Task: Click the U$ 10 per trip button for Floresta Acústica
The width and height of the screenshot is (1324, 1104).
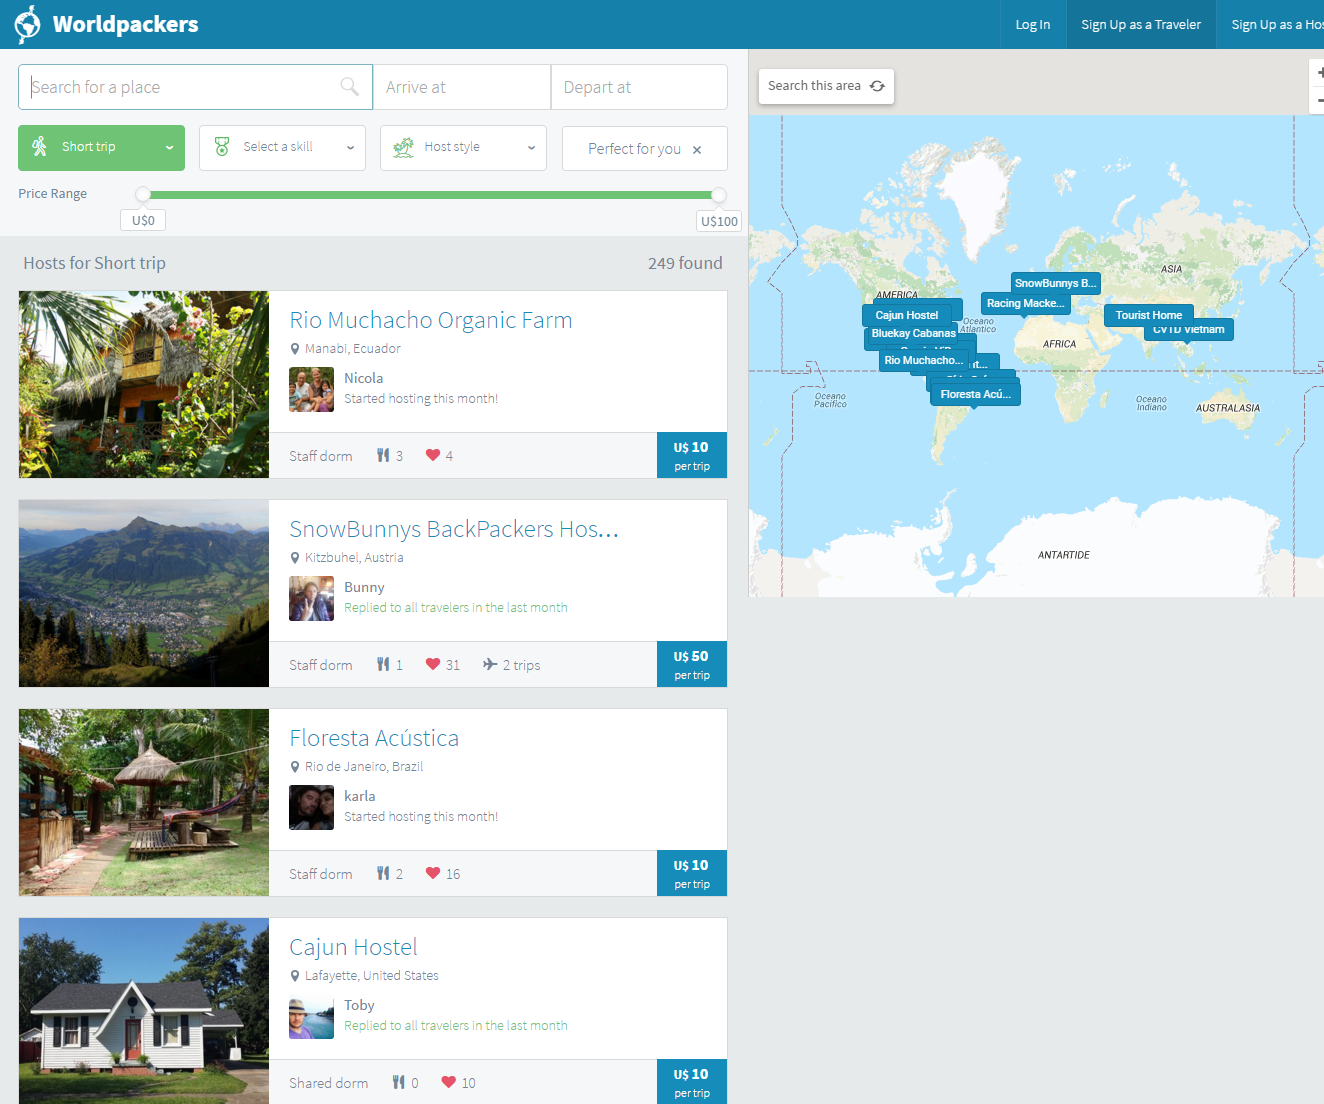Action: [692, 873]
